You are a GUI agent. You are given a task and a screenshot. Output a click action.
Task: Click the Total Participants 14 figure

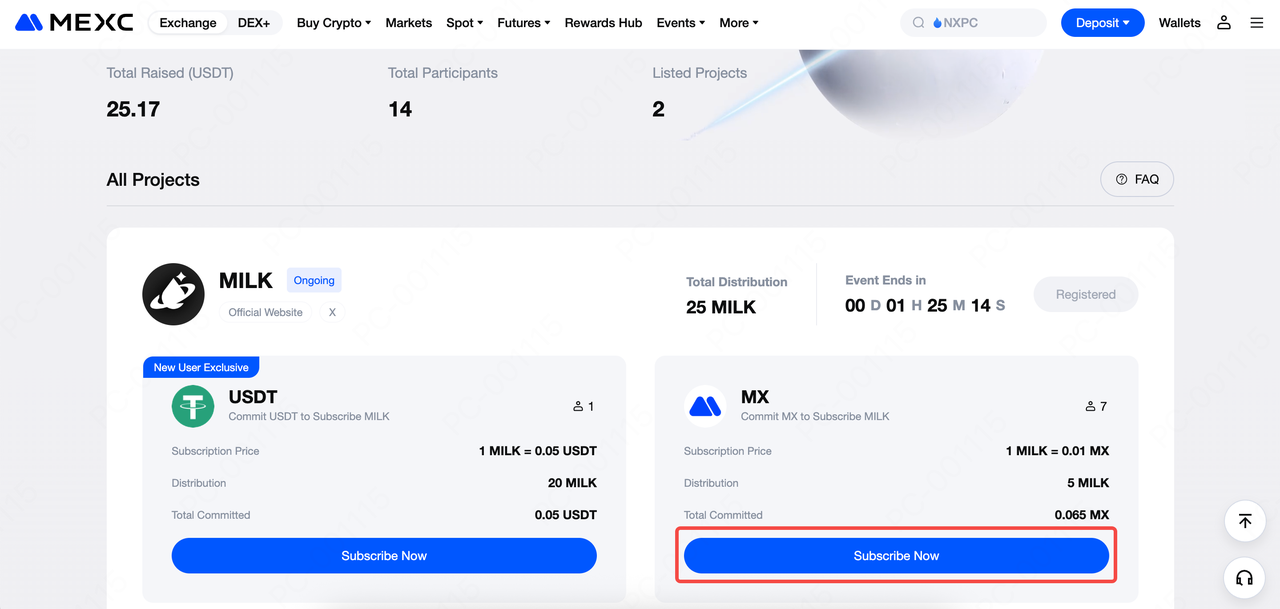coord(400,109)
